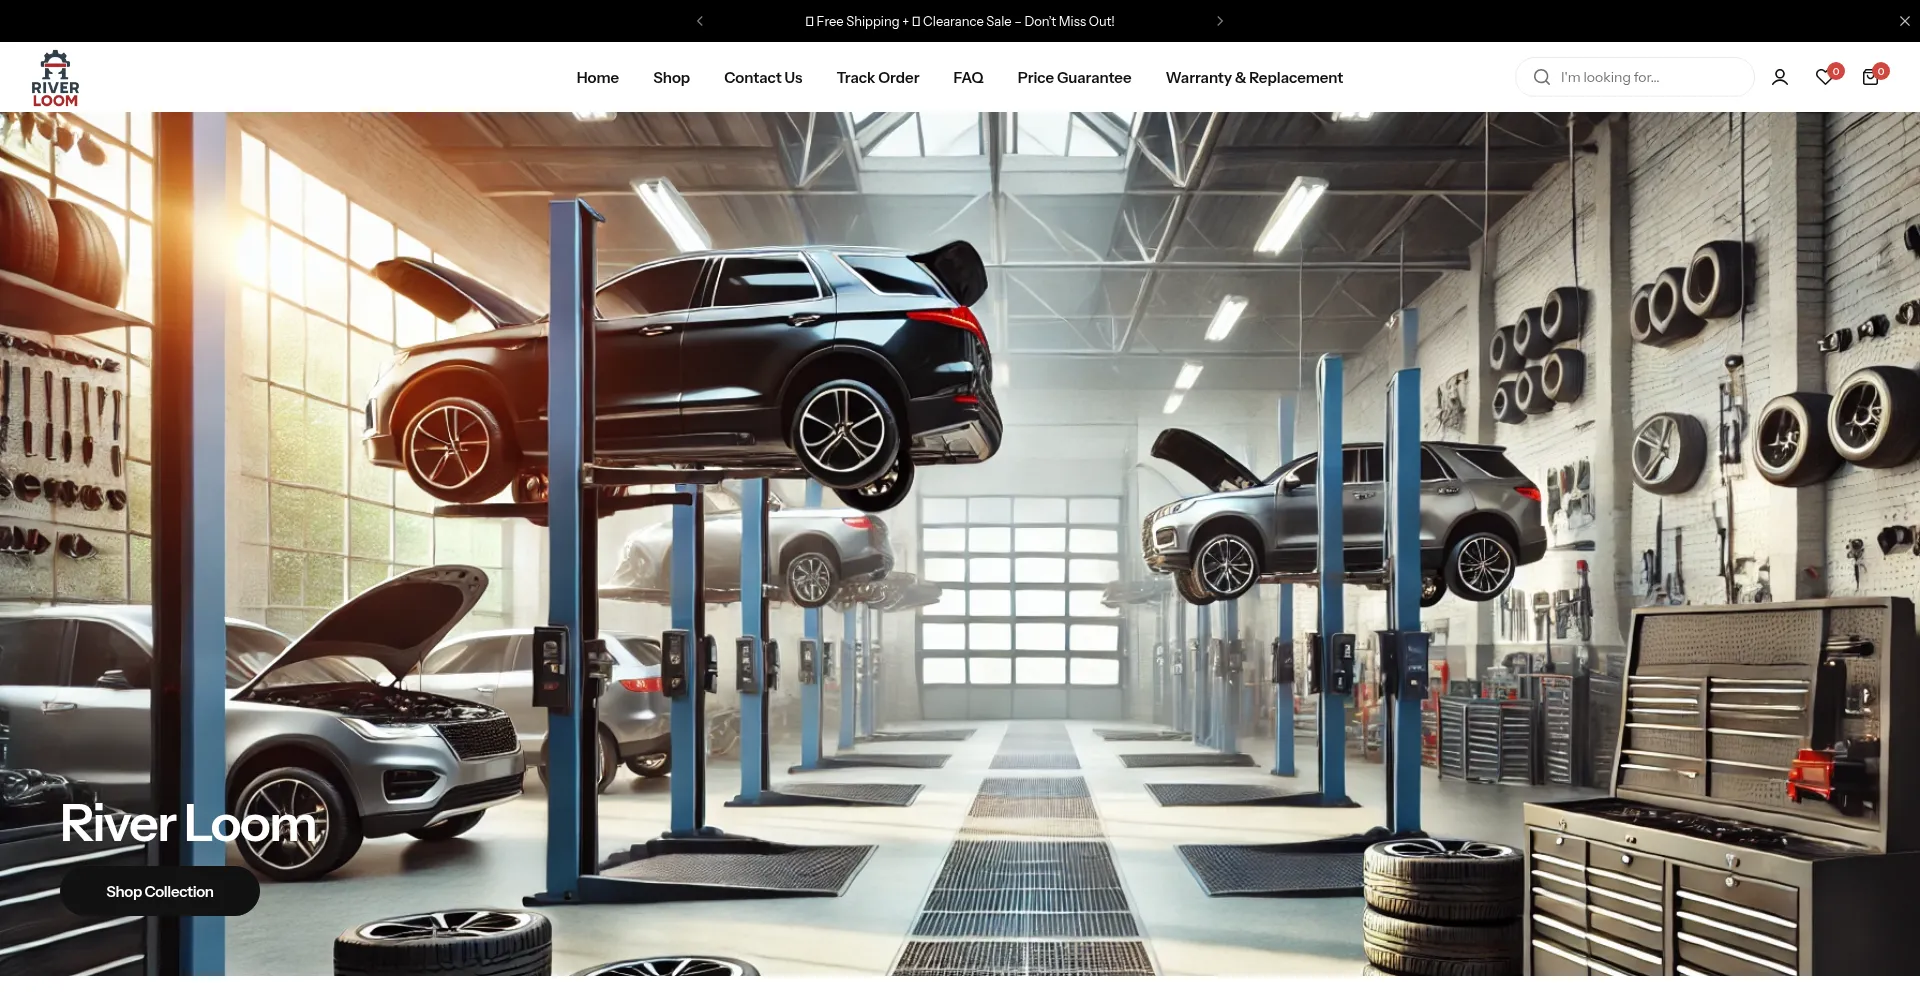
Task: Advance to next announcement with right chevron
Action: point(1220,21)
